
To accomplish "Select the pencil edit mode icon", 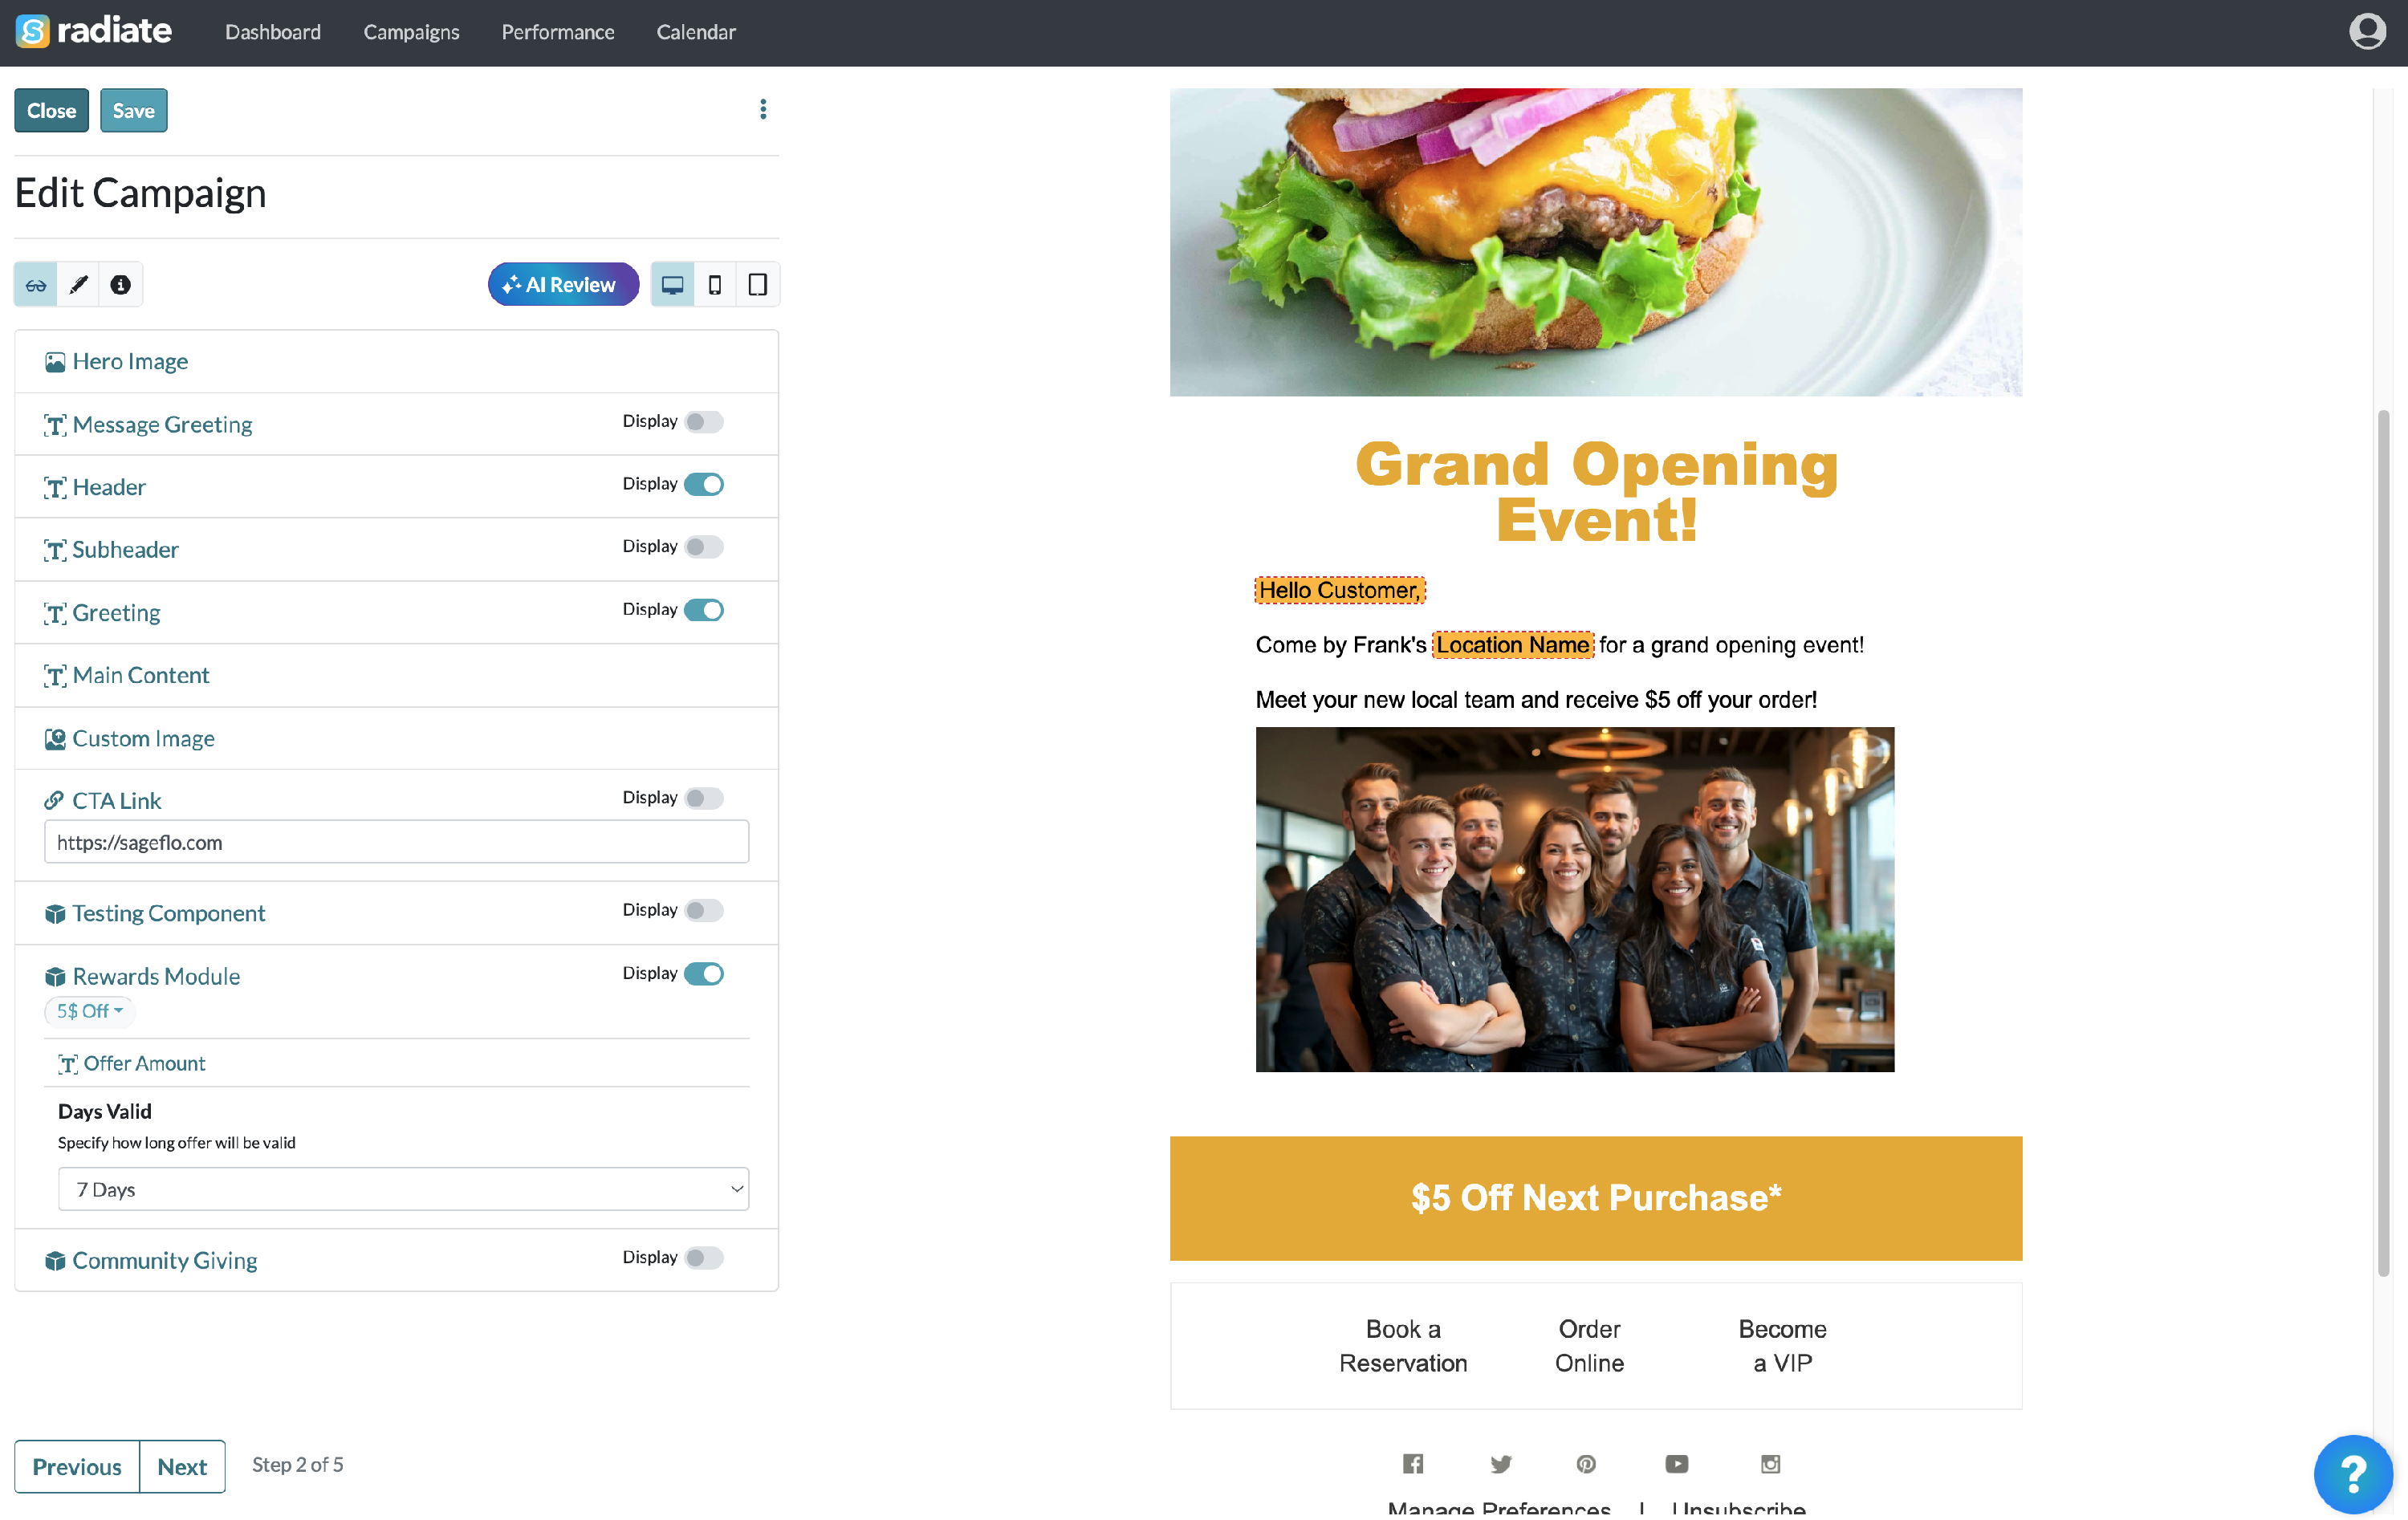I will click(x=78, y=285).
